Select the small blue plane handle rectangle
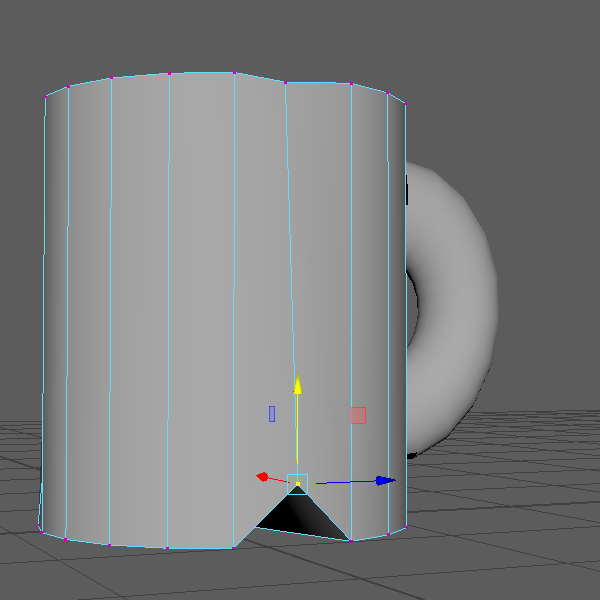 (x=271, y=413)
